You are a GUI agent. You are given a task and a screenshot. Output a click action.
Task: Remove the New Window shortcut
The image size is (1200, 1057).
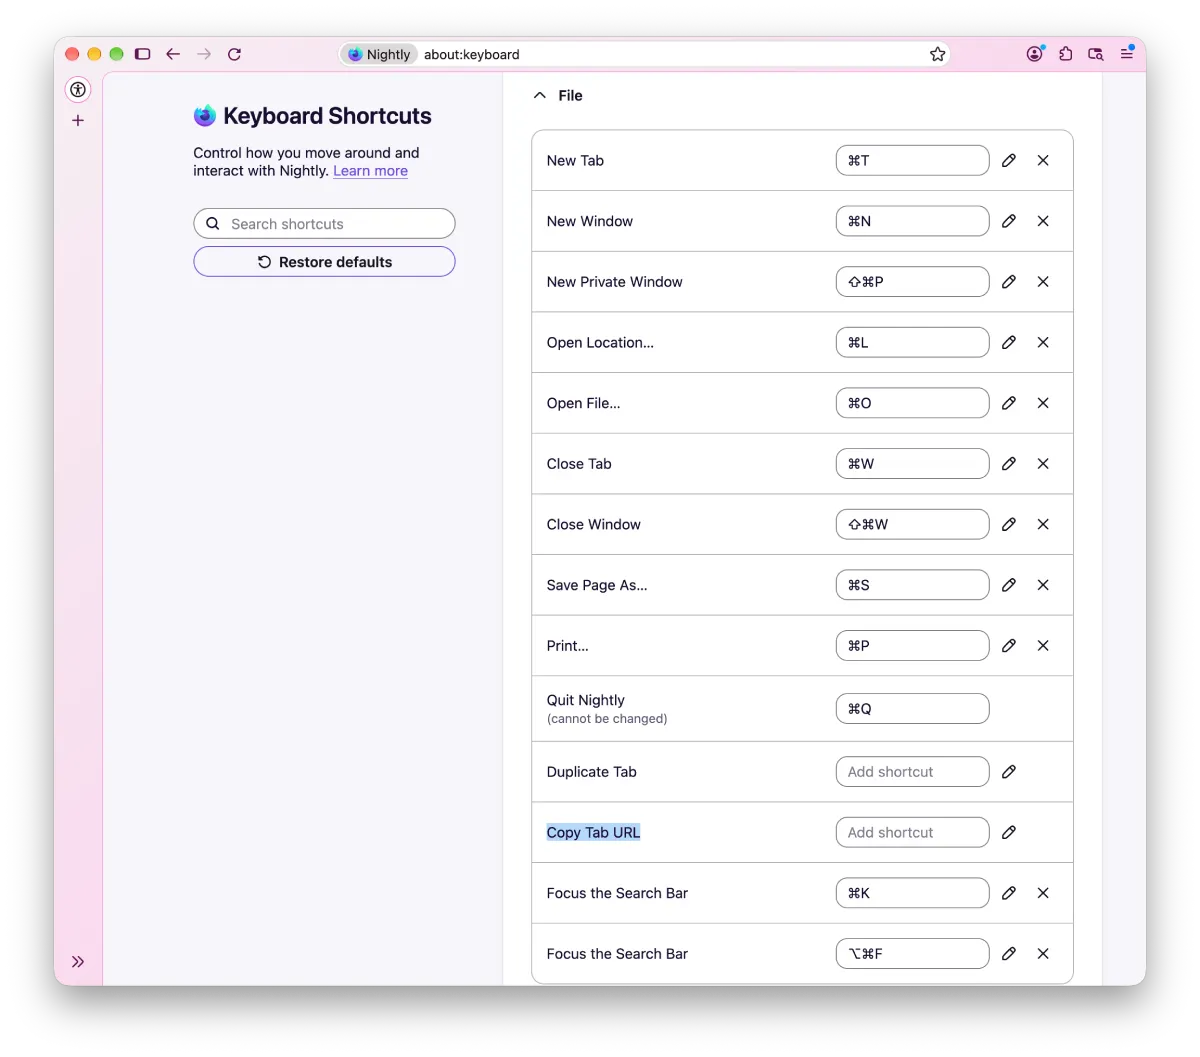point(1043,221)
